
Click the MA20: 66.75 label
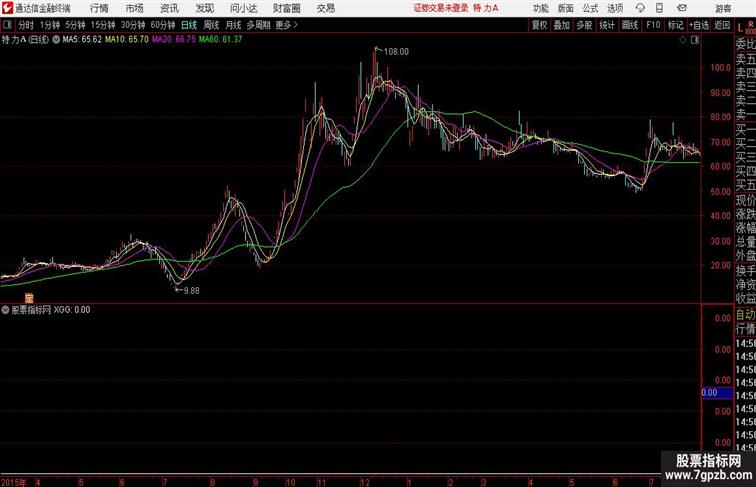point(174,40)
